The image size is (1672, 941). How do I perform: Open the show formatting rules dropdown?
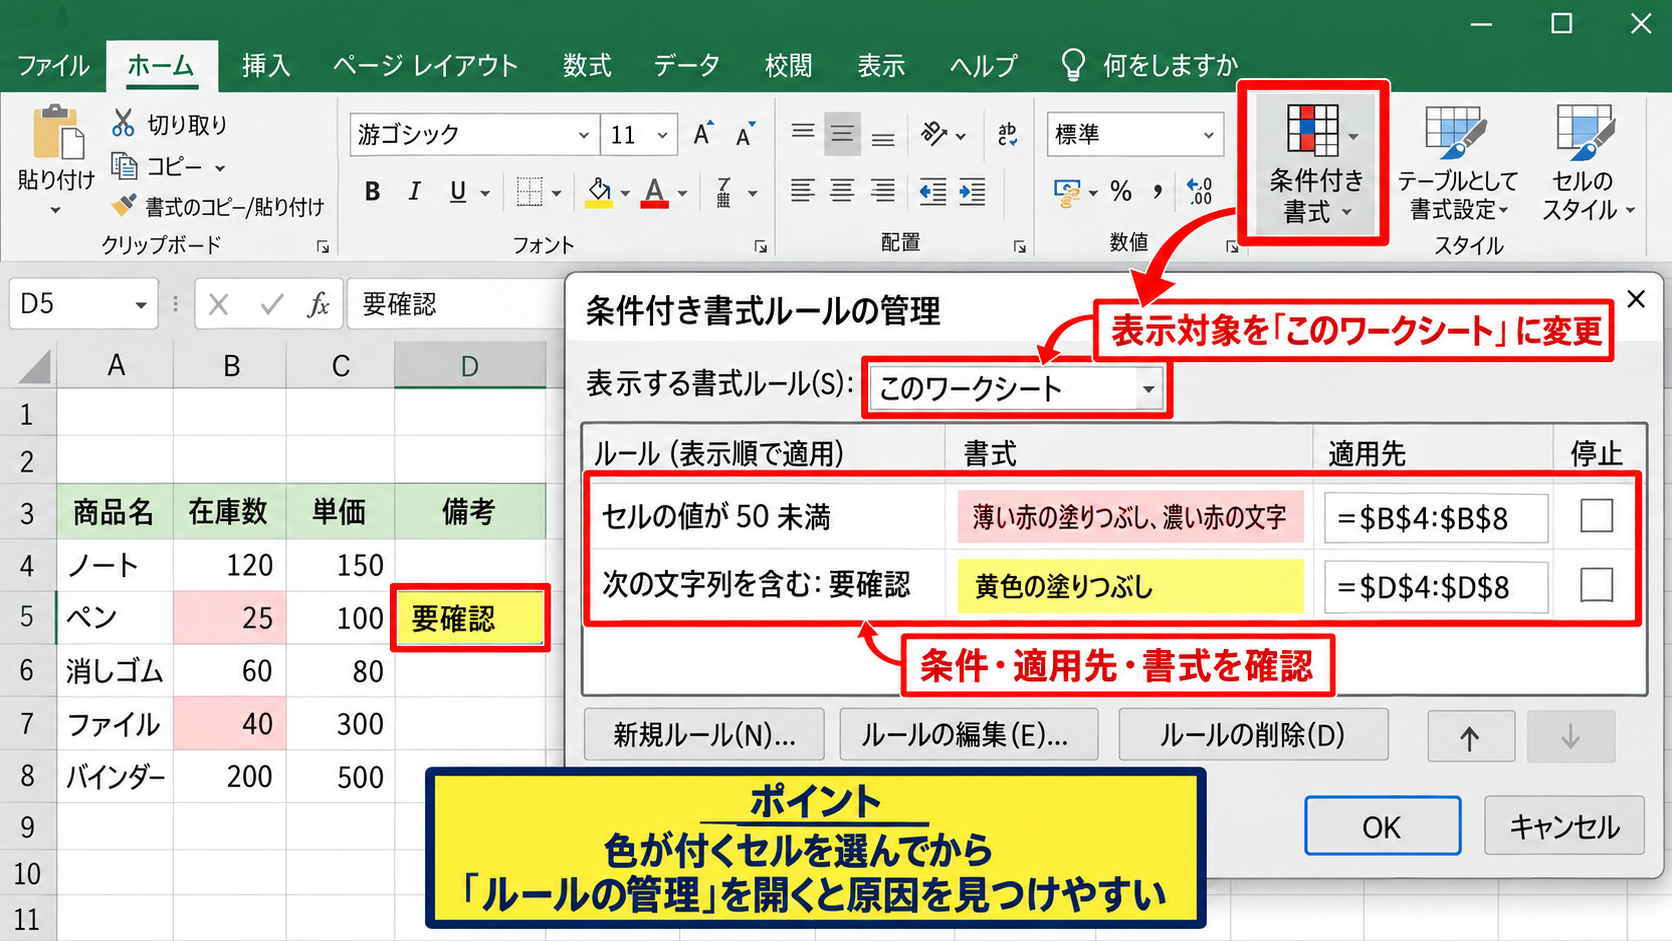1148,389
